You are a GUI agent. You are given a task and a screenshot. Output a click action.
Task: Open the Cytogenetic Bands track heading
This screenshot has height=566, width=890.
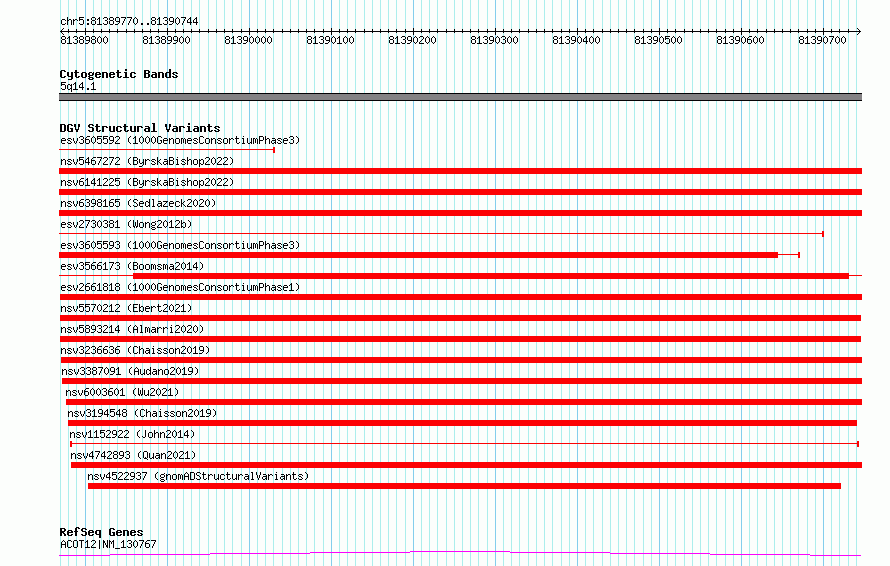pyautogui.click(x=119, y=74)
